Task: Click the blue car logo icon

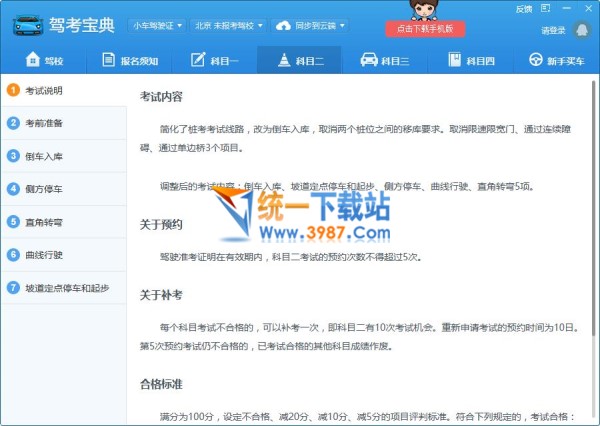Action: (27, 26)
